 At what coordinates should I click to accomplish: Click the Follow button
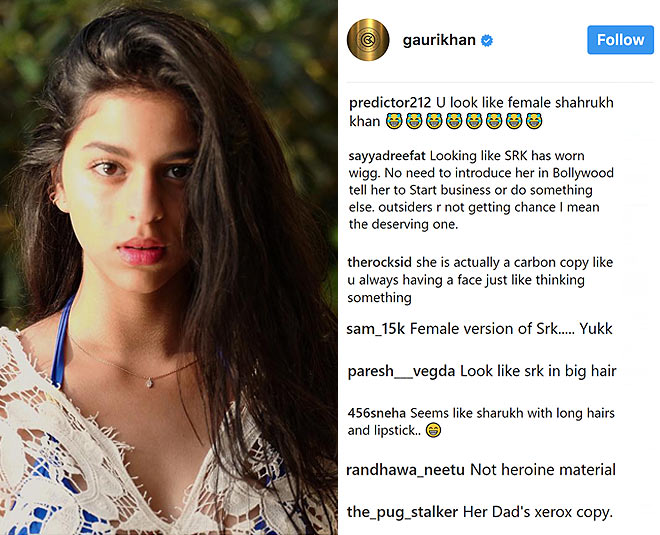coord(620,40)
